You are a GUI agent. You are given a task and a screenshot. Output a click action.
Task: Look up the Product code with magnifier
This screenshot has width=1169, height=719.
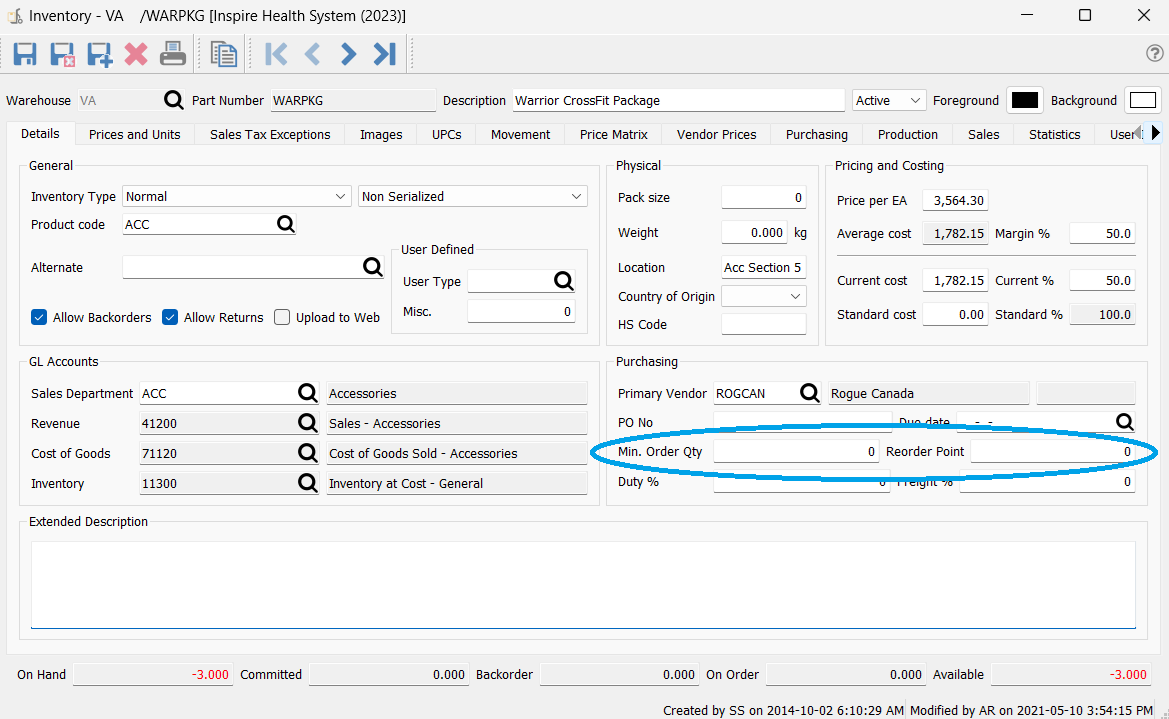pyautogui.click(x=286, y=224)
